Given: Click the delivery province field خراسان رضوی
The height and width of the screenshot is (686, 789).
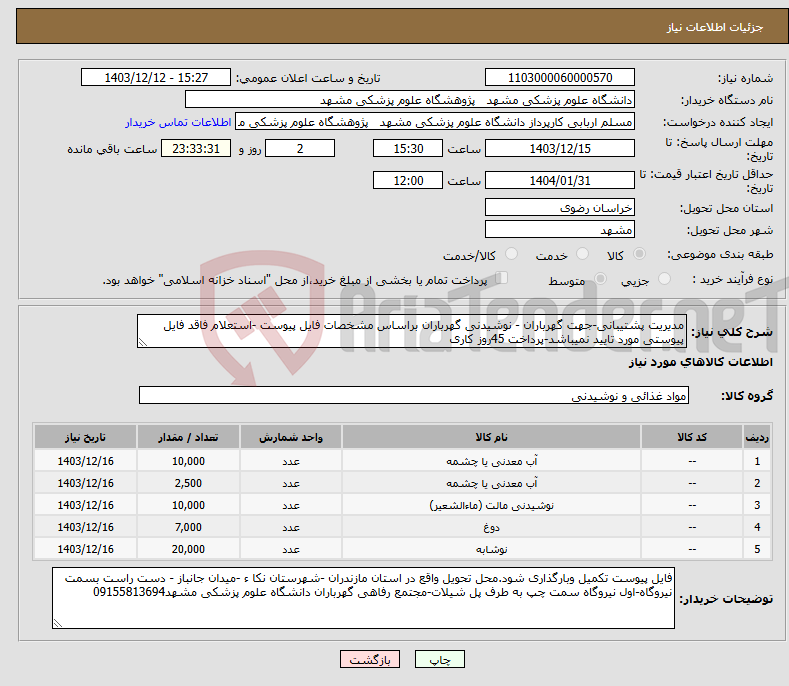Looking at the screenshot, I should click(x=560, y=207).
